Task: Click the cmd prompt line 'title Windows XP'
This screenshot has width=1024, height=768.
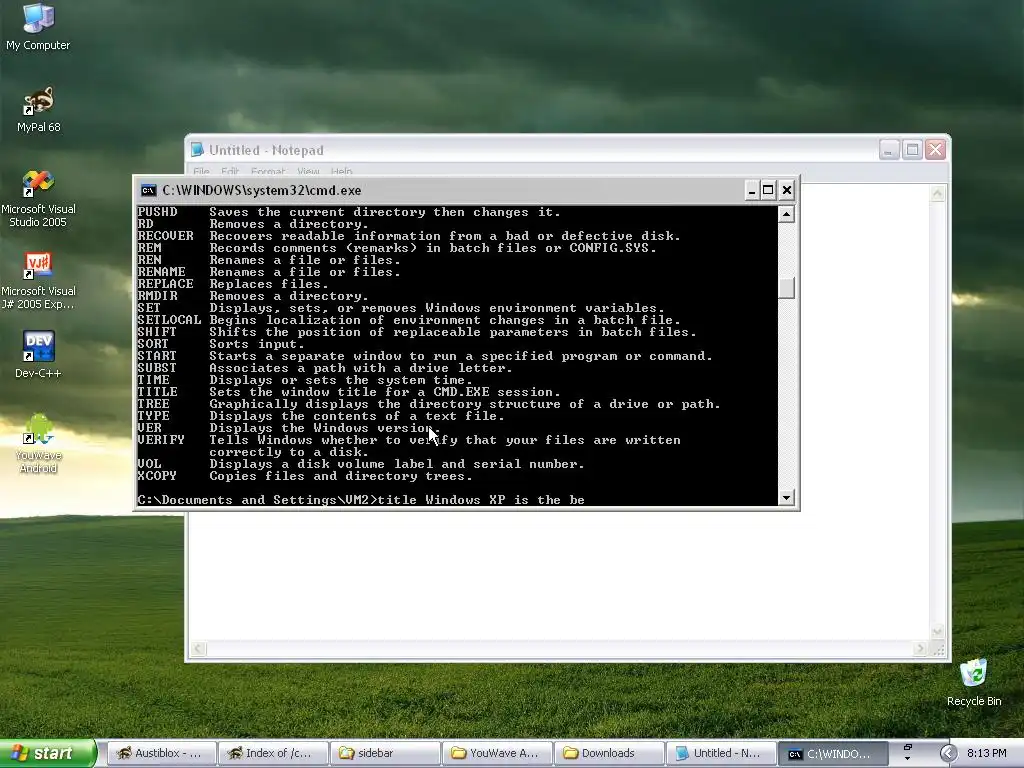Action: 361,500
